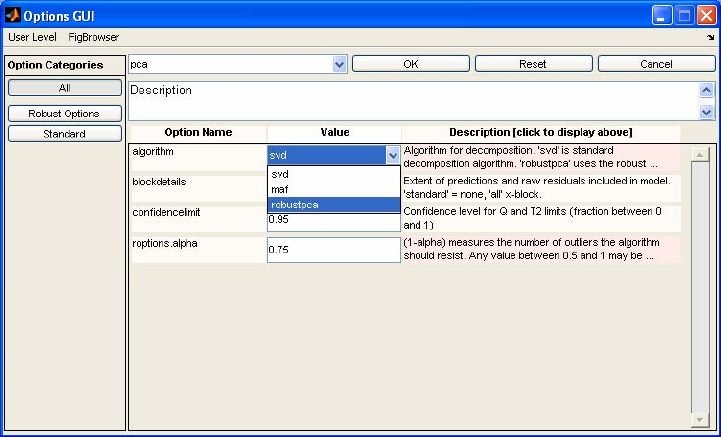
Task: Click the MATLAB logo icon in the title bar
Action: (12, 15)
